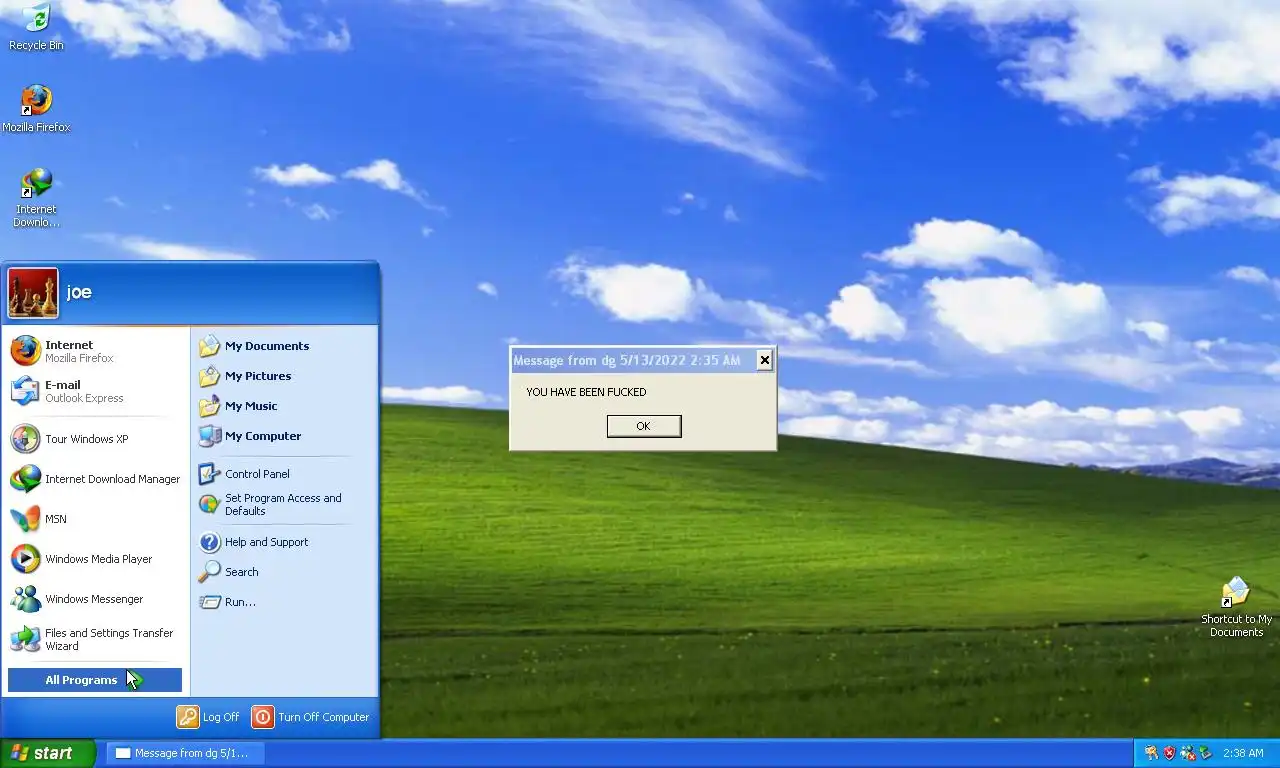This screenshot has width=1280, height=768.
Task: Open Search from the Start menu
Action: click(283, 572)
